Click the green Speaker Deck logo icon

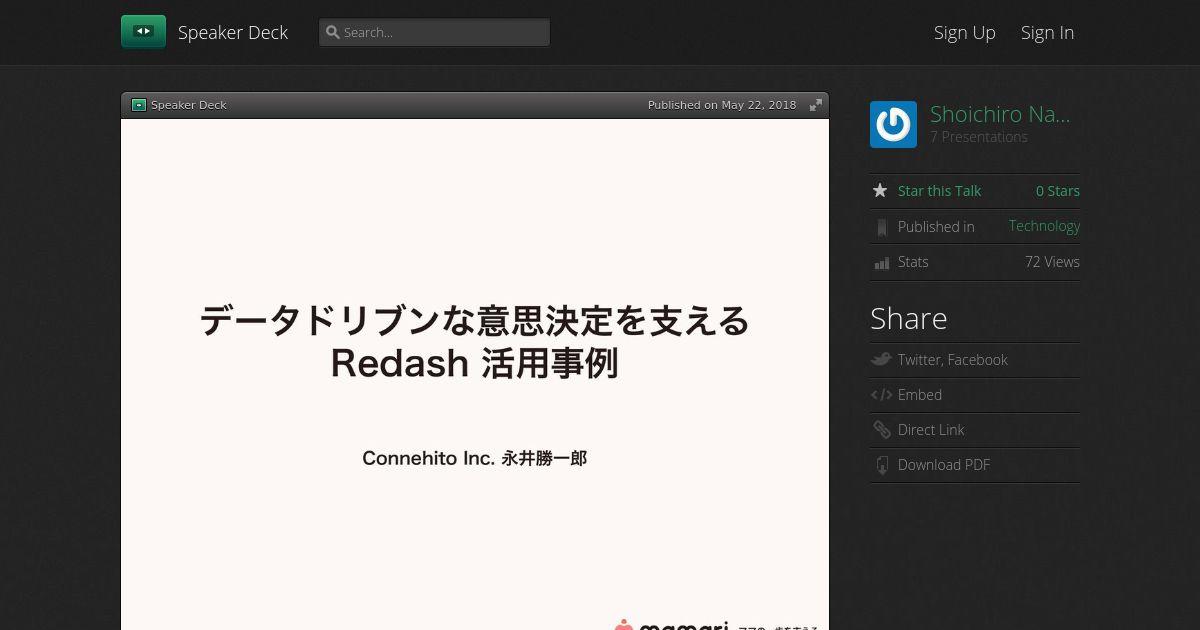click(143, 32)
